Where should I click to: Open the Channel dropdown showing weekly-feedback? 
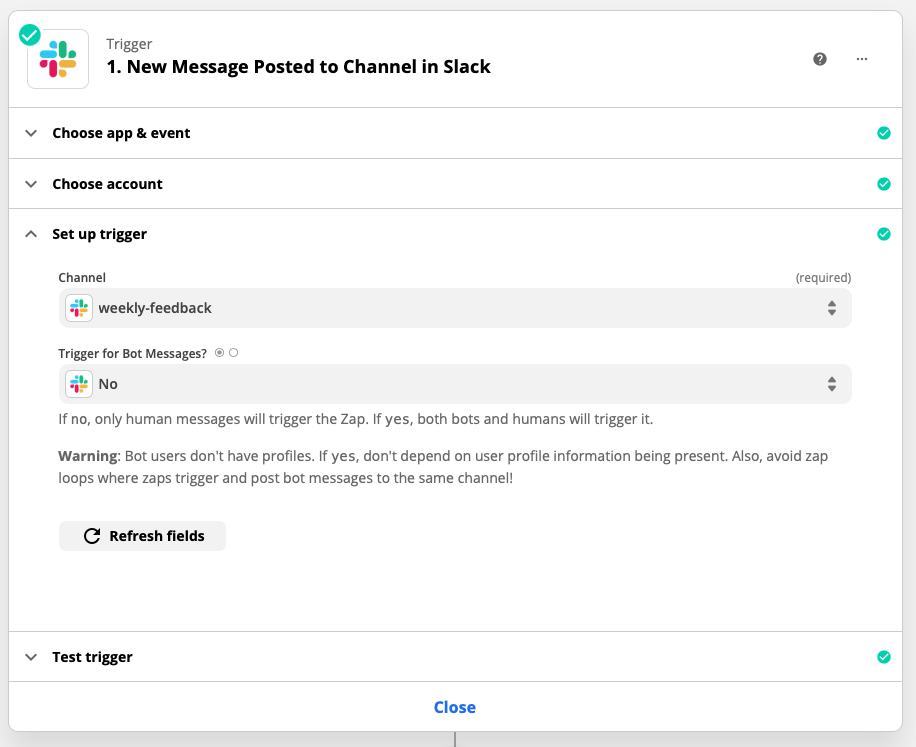coord(454,308)
